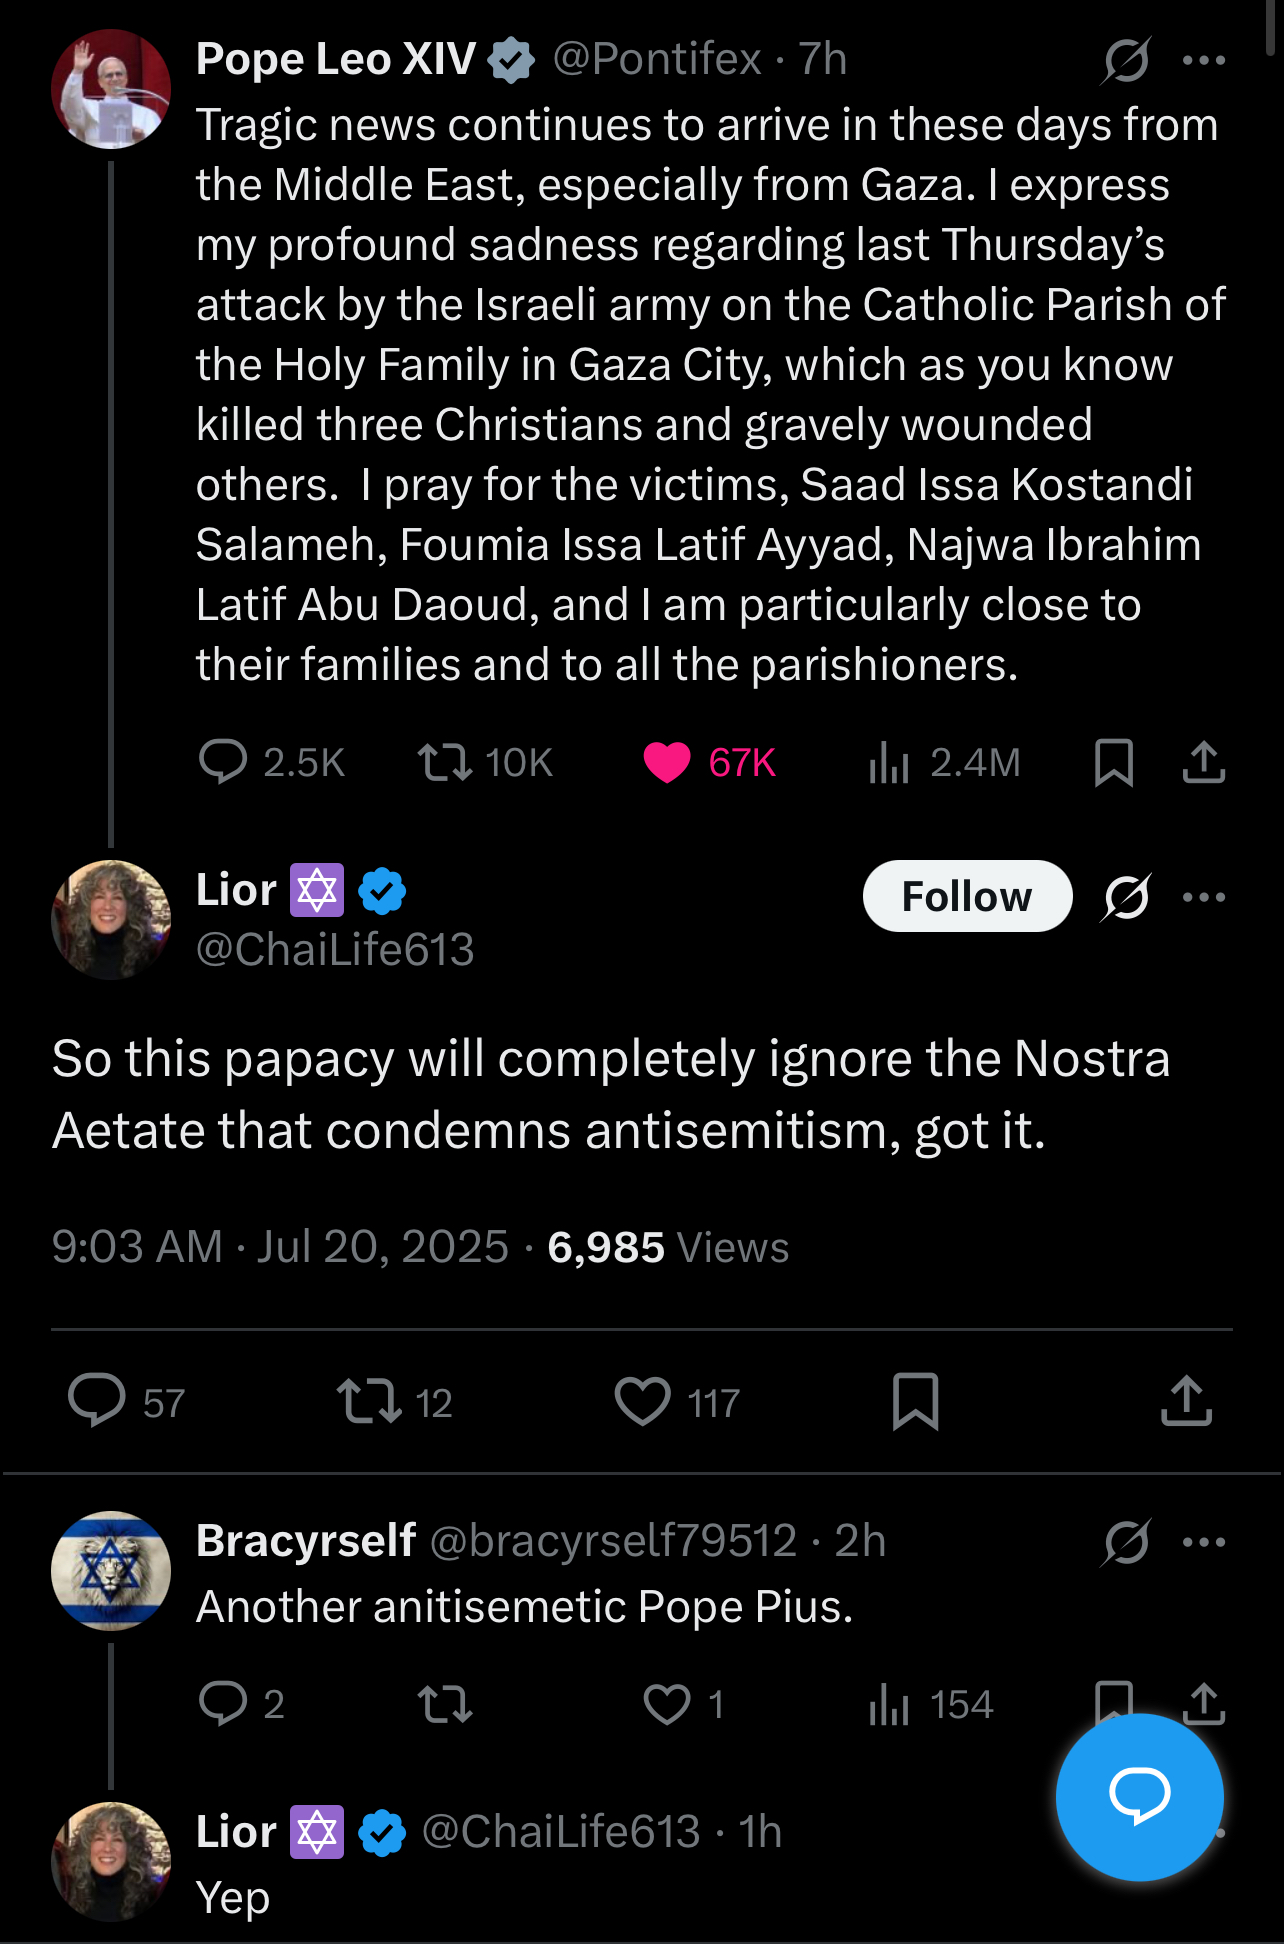Retweet Pope Leo XIV's post
This screenshot has height=1944, width=1284.
(444, 762)
